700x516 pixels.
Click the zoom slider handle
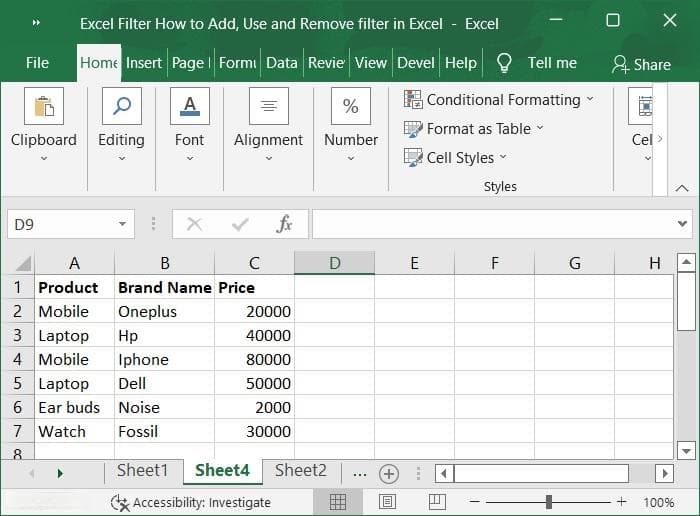coord(549,502)
